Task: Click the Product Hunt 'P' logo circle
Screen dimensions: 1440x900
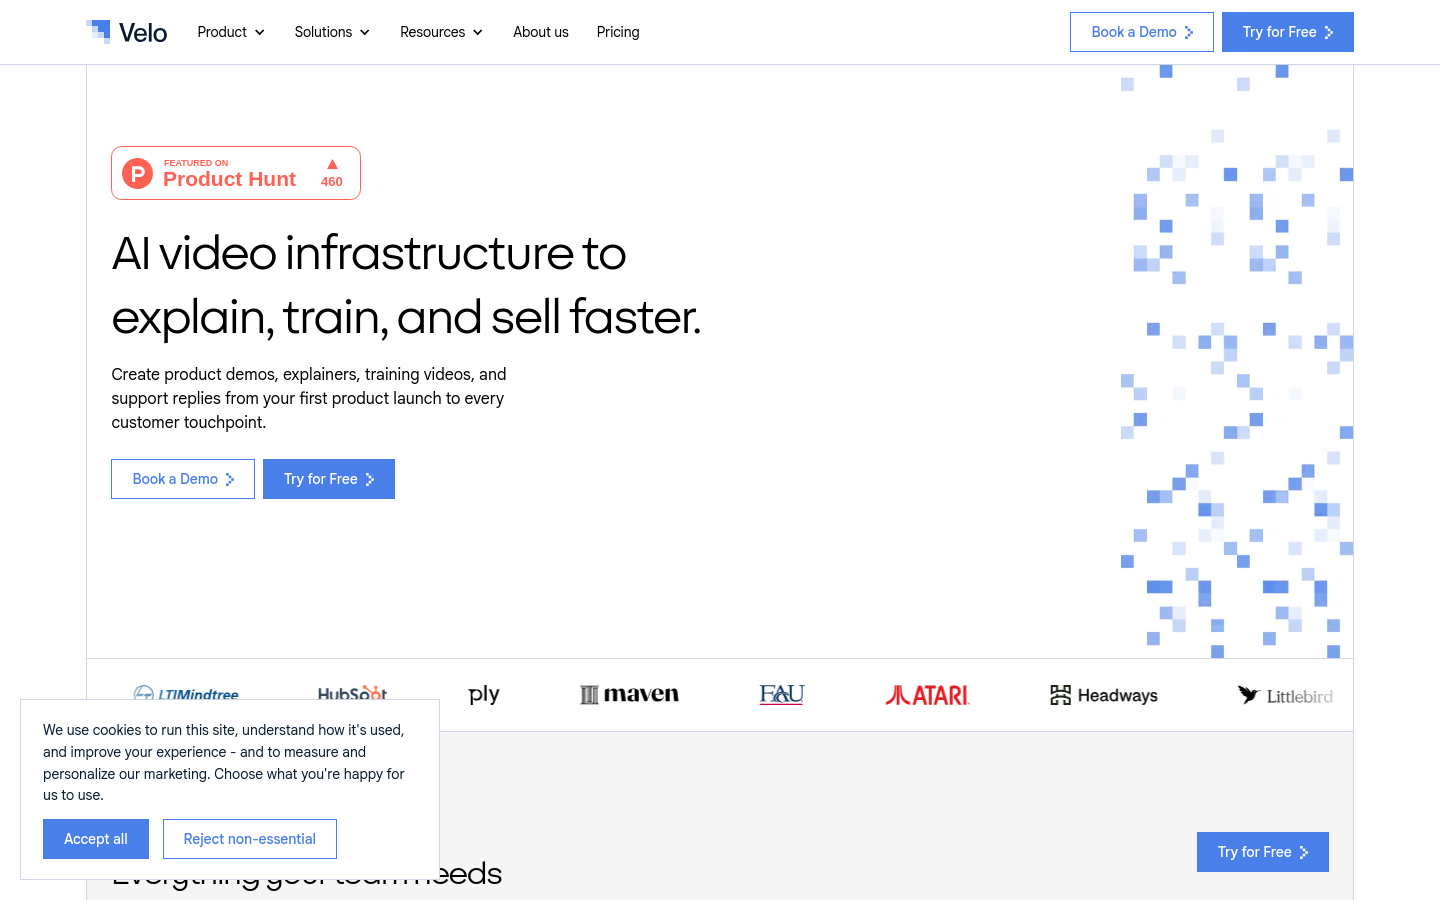Action: [138, 173]
